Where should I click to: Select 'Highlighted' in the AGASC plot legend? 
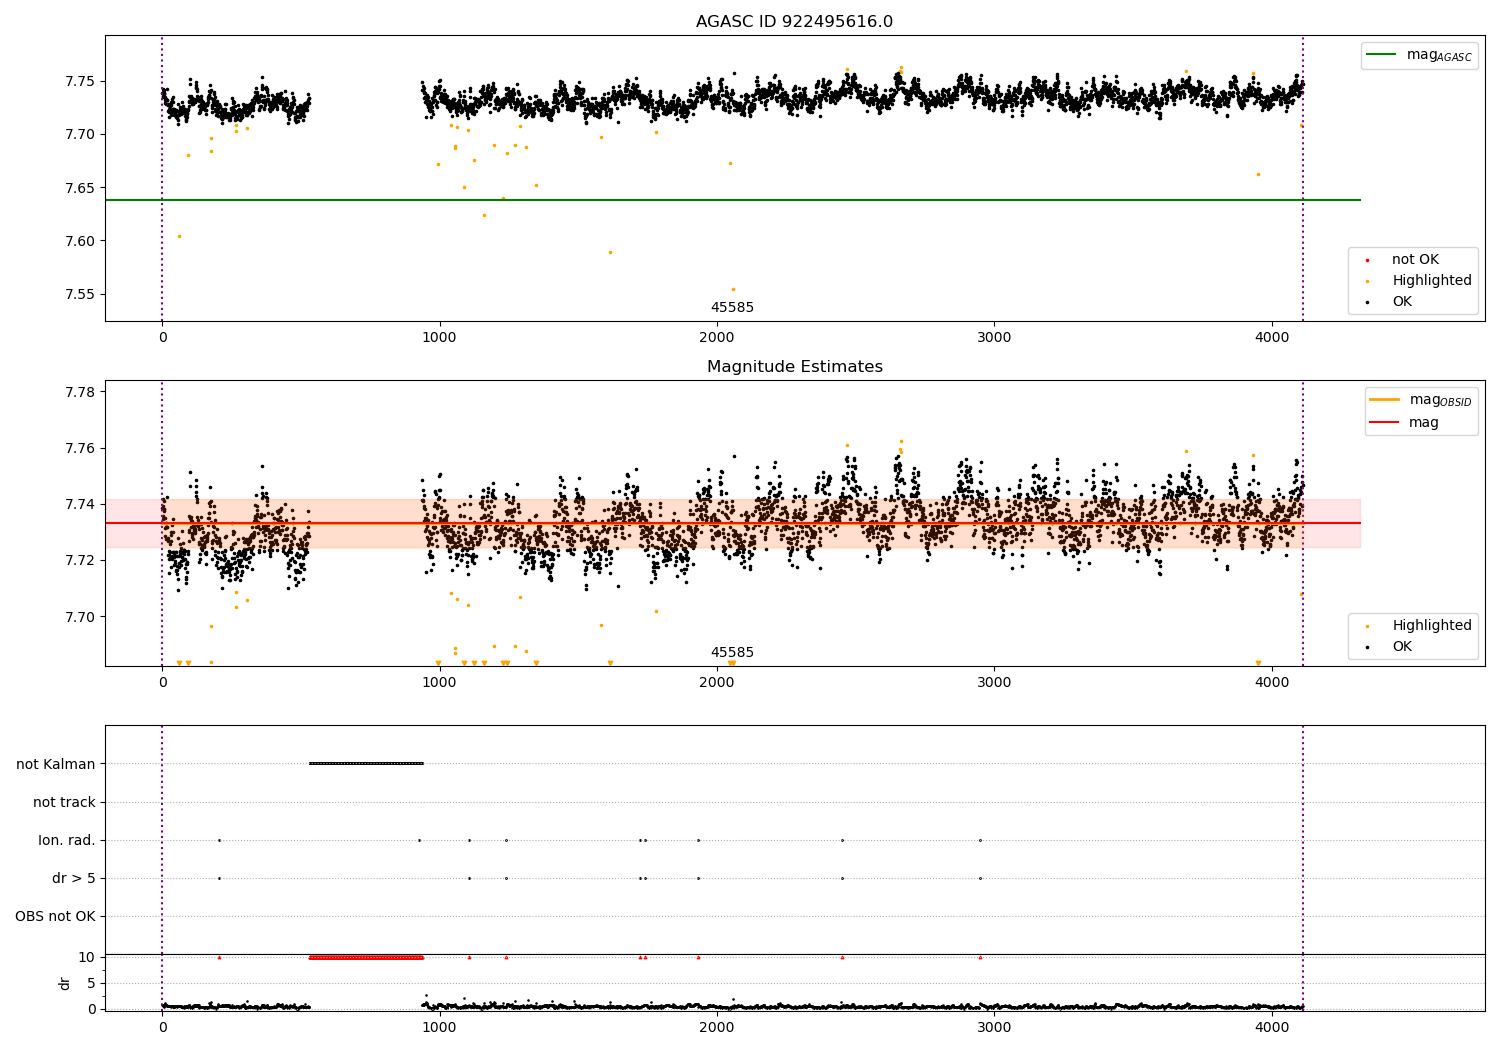pos(1432,281)
